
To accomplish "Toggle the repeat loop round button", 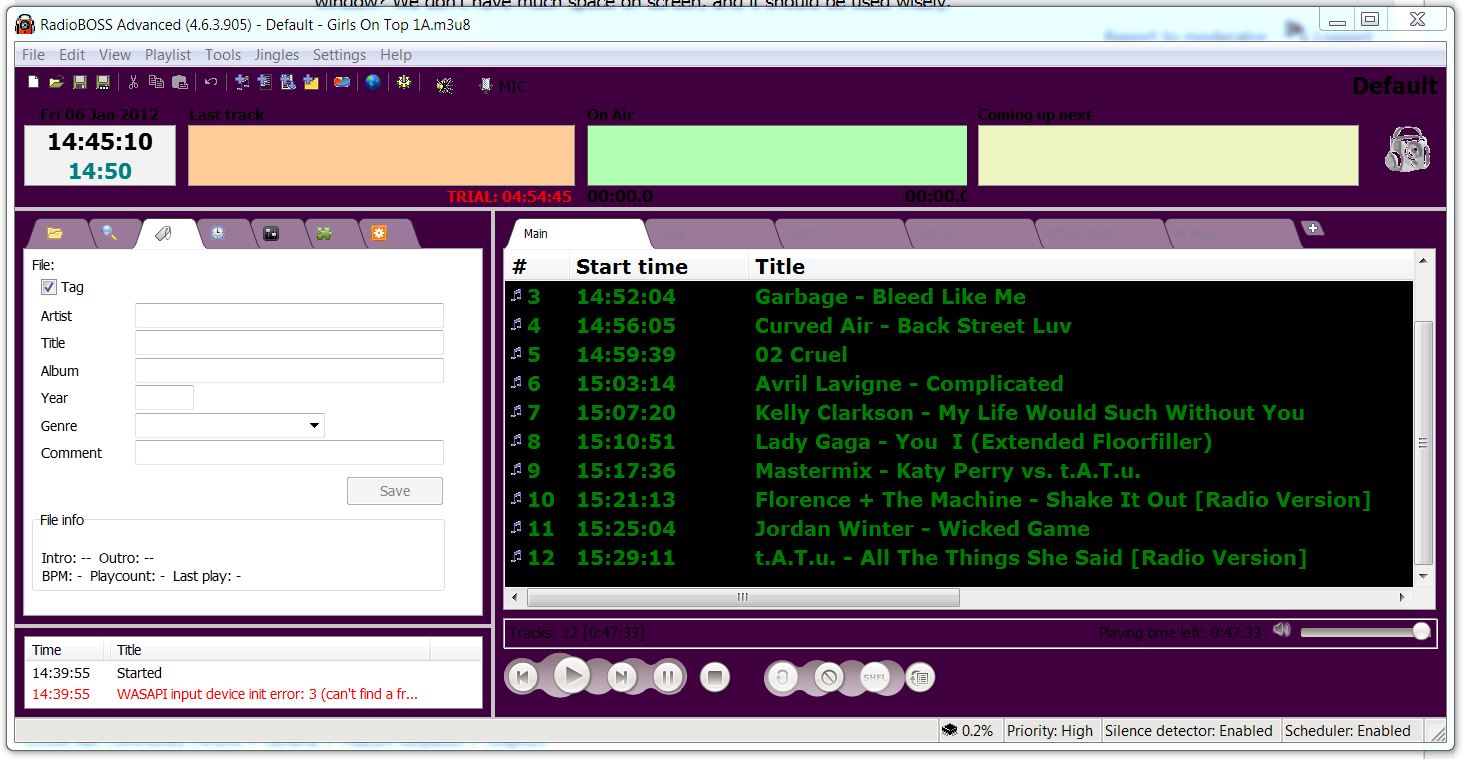I will 783,678.
